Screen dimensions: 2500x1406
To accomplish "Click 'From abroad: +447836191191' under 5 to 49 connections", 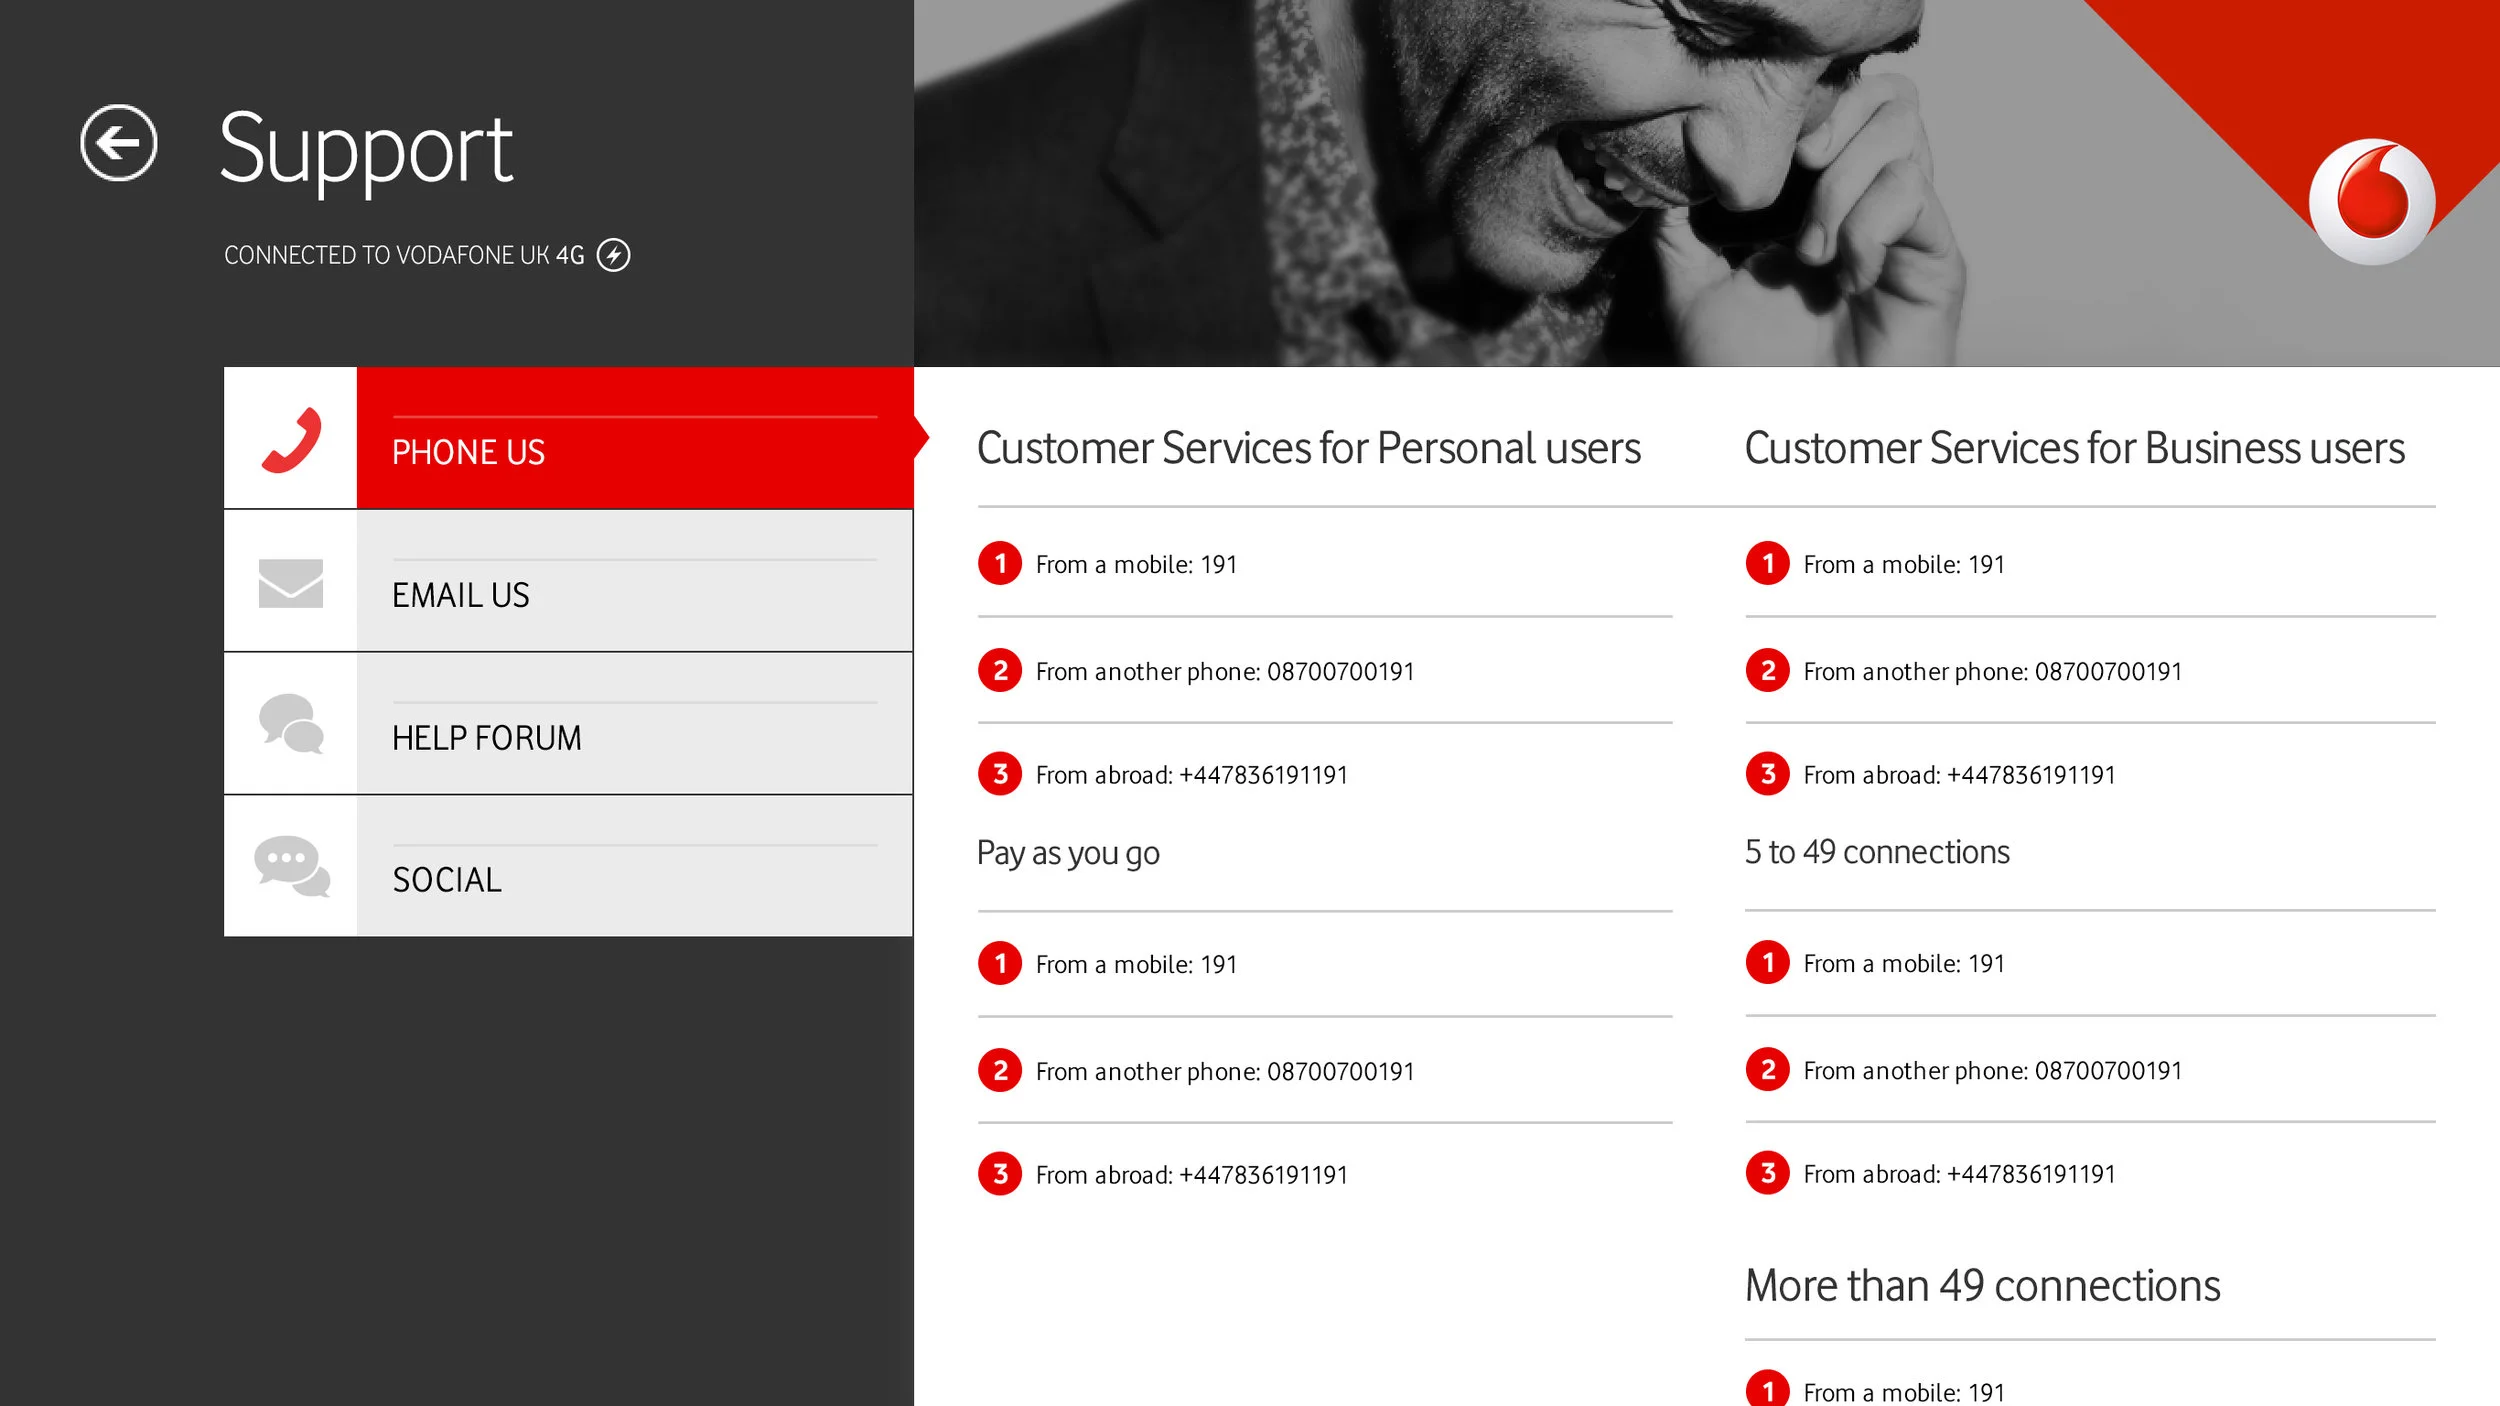I will [1959, 1174].
